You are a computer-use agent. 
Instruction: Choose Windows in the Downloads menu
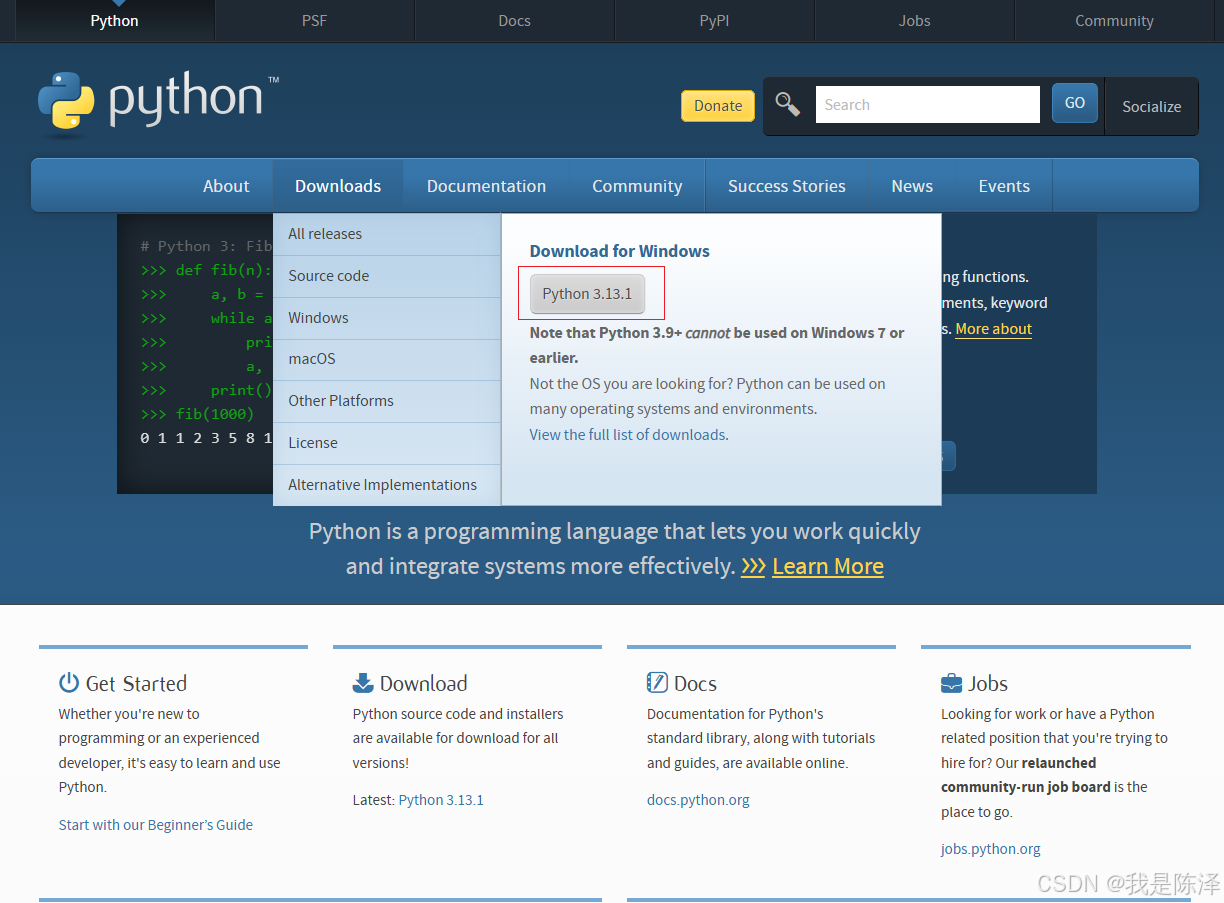(x=387, y=318)
